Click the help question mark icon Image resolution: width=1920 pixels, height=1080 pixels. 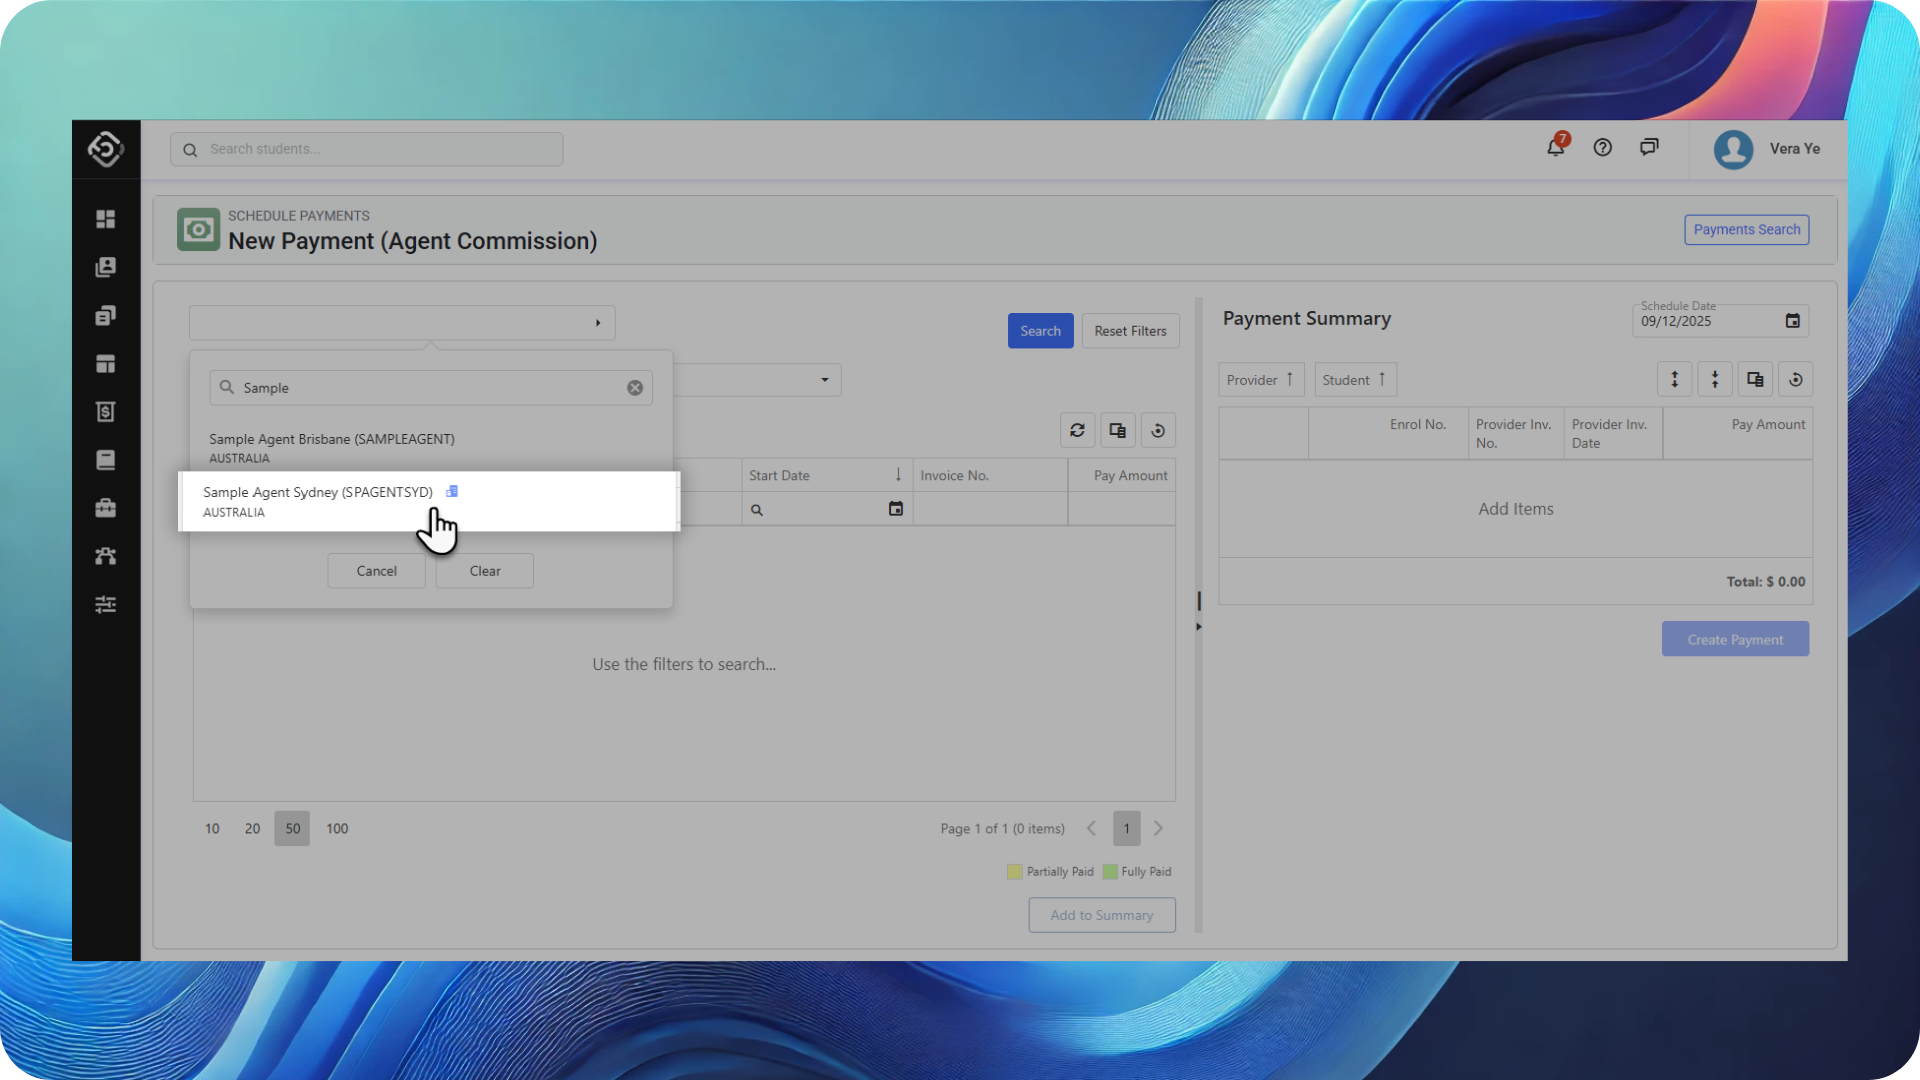[x=1602, y=148]
